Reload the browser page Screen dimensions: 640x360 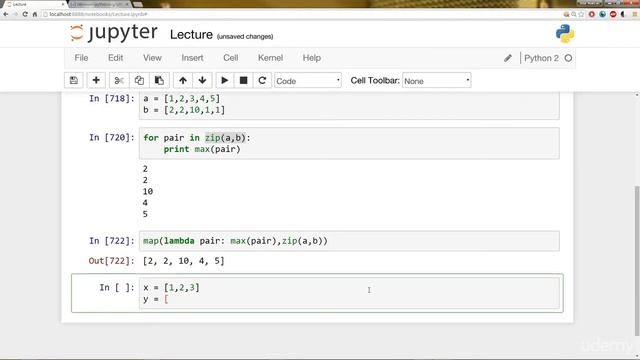(25, 14)
